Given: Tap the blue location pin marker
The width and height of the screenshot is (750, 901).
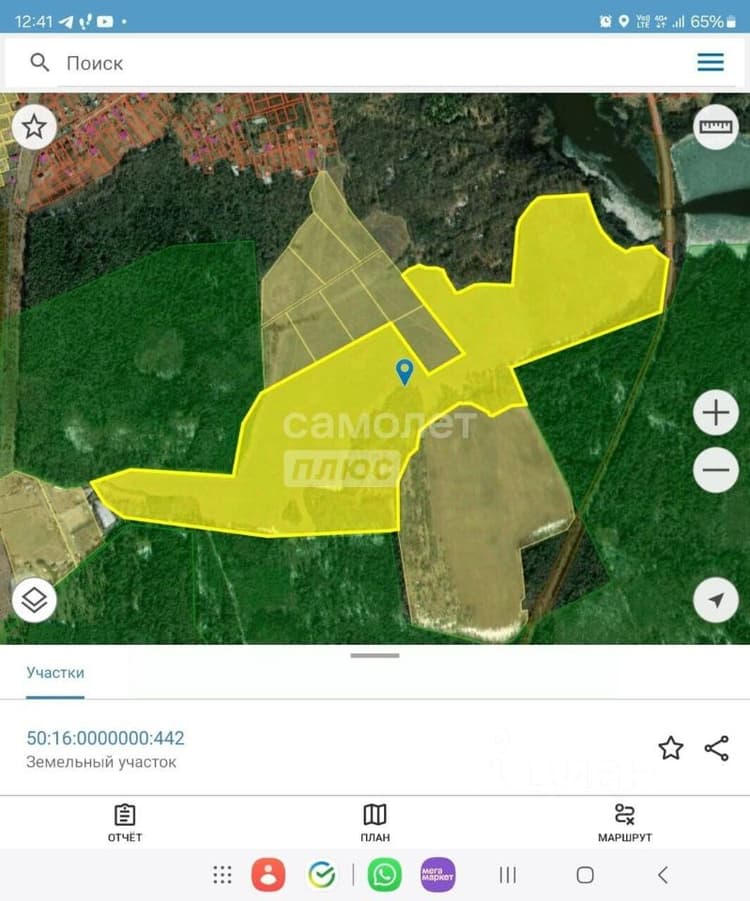Looking at the screenshot, I should coord(405,372).
